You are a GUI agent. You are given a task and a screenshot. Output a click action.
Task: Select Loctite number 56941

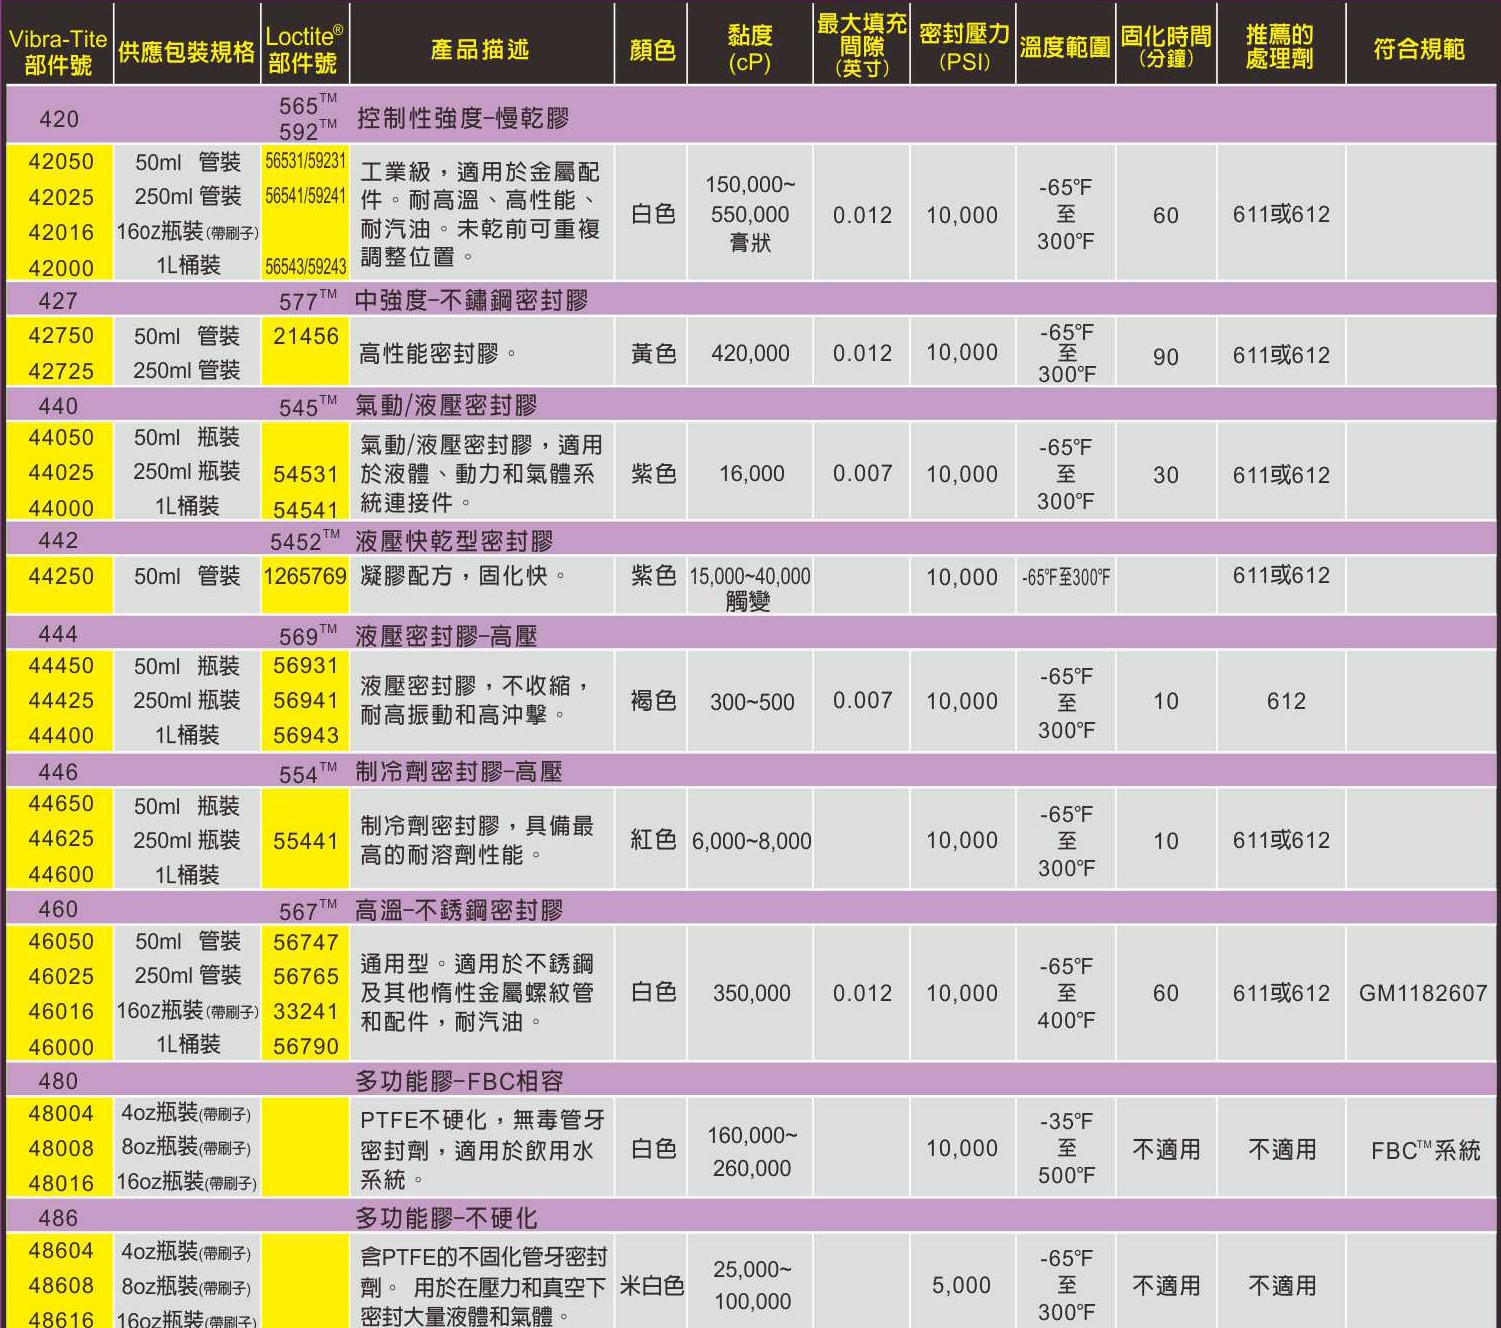point(306,700)
